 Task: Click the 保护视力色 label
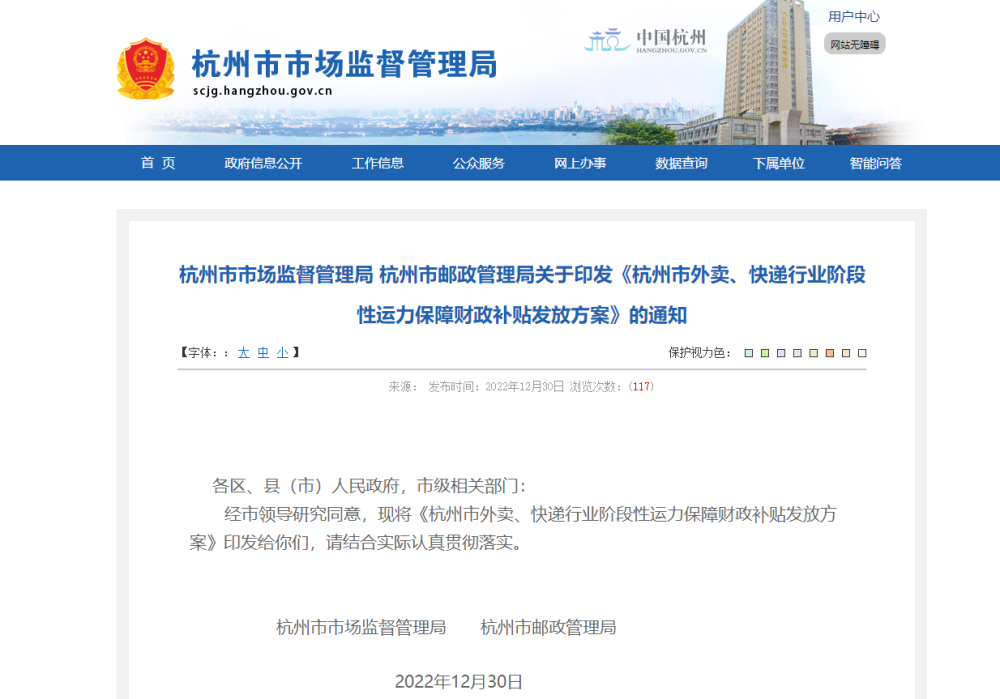click(700, 353)
